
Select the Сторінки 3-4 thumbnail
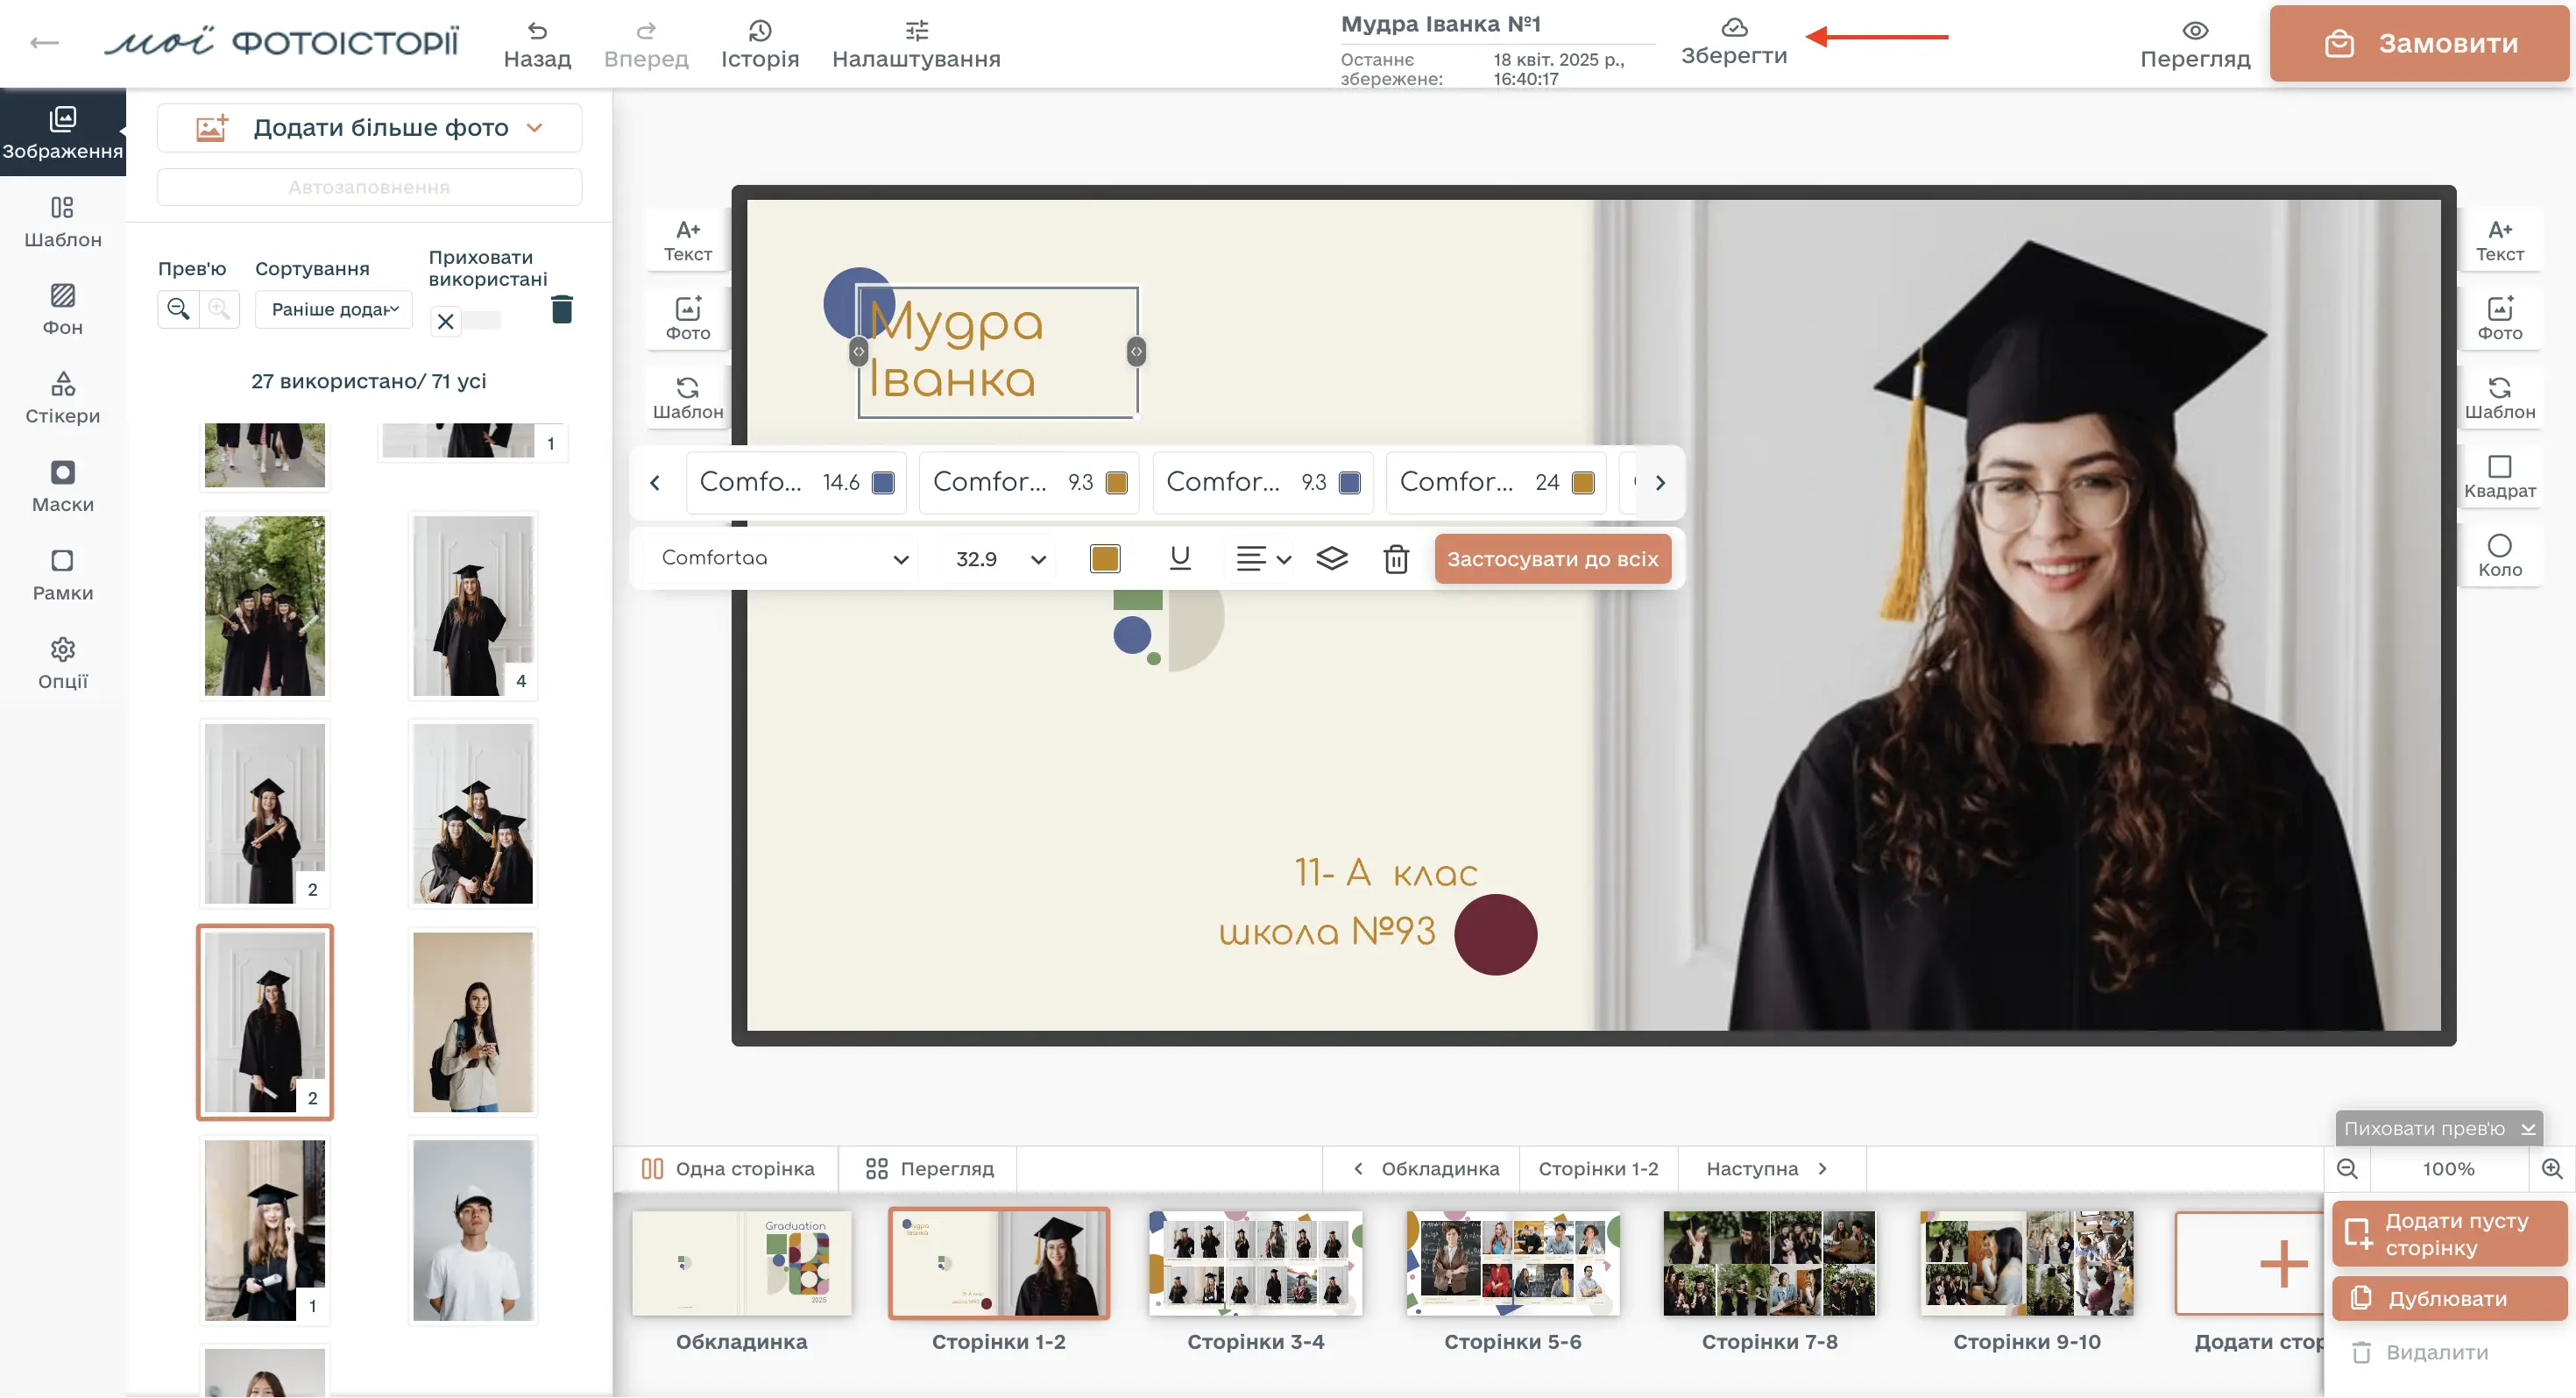(1255, 1264)
